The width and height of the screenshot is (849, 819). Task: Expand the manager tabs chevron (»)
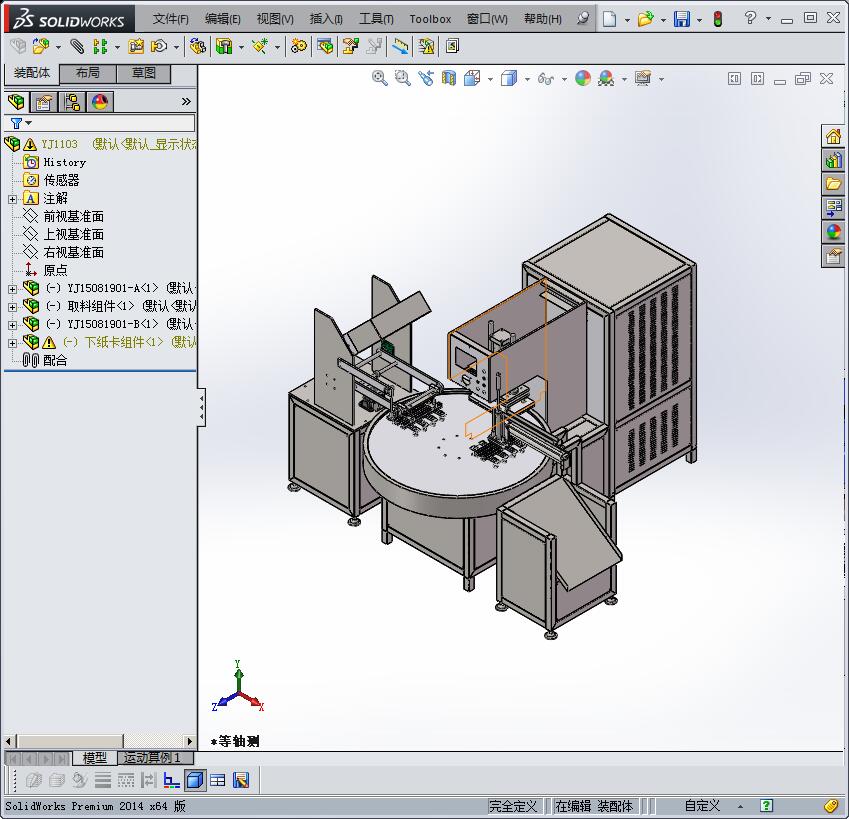click(x=186, y=101)
